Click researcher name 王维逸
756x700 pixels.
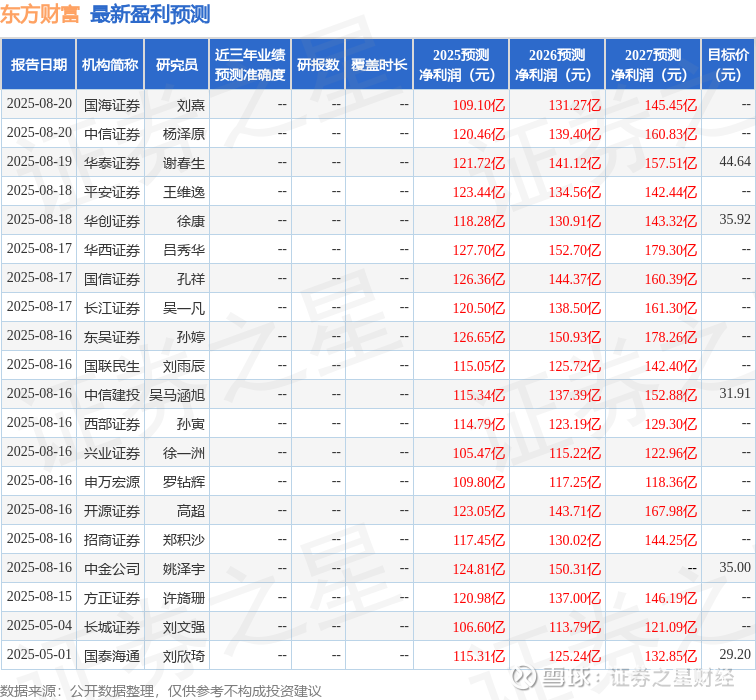184,192
